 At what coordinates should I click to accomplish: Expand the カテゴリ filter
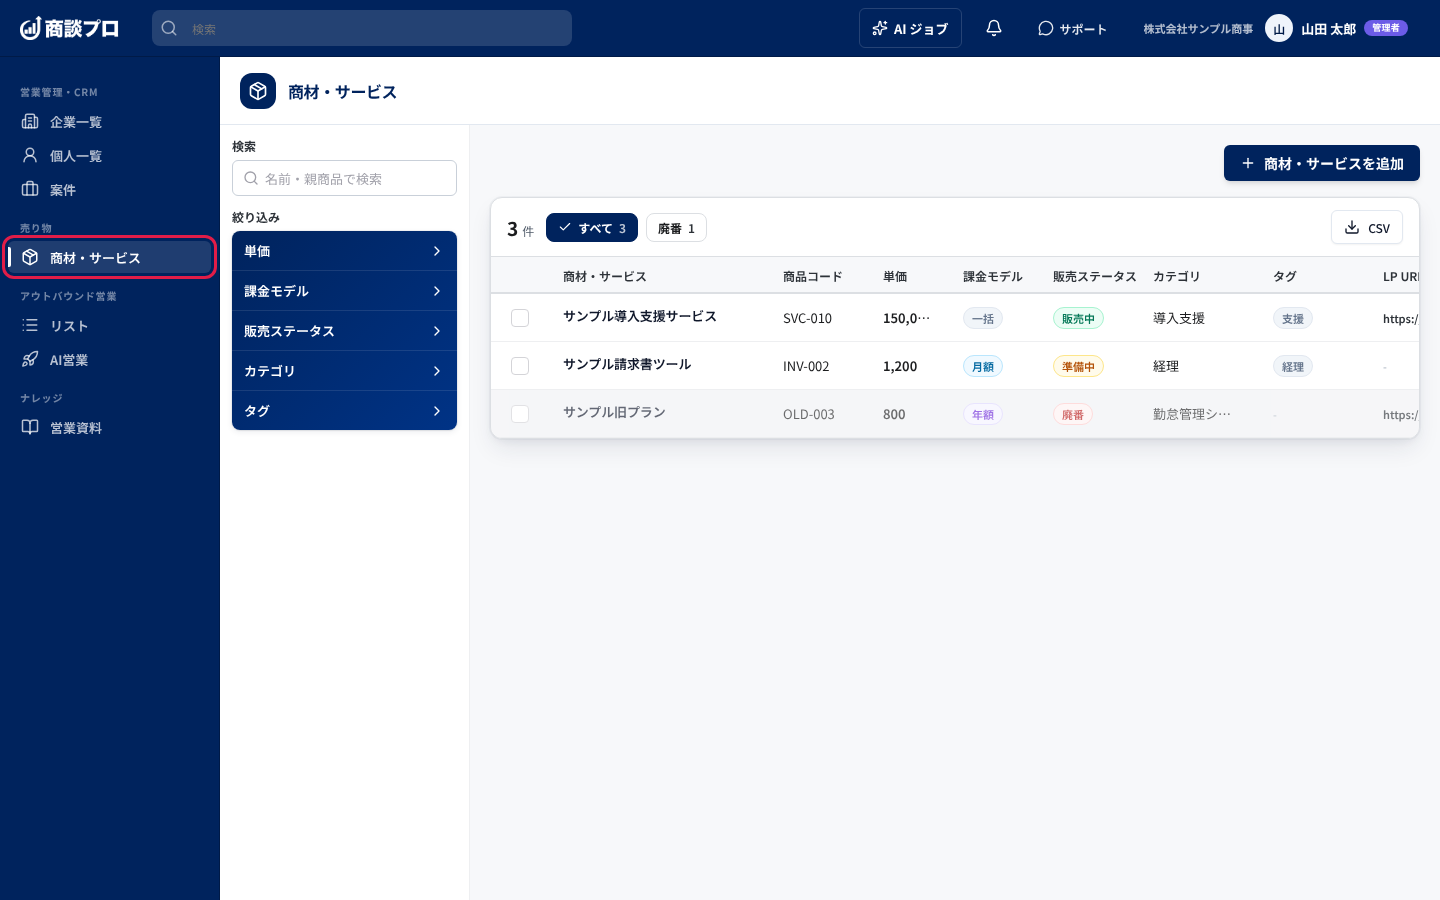pos(344,371)
